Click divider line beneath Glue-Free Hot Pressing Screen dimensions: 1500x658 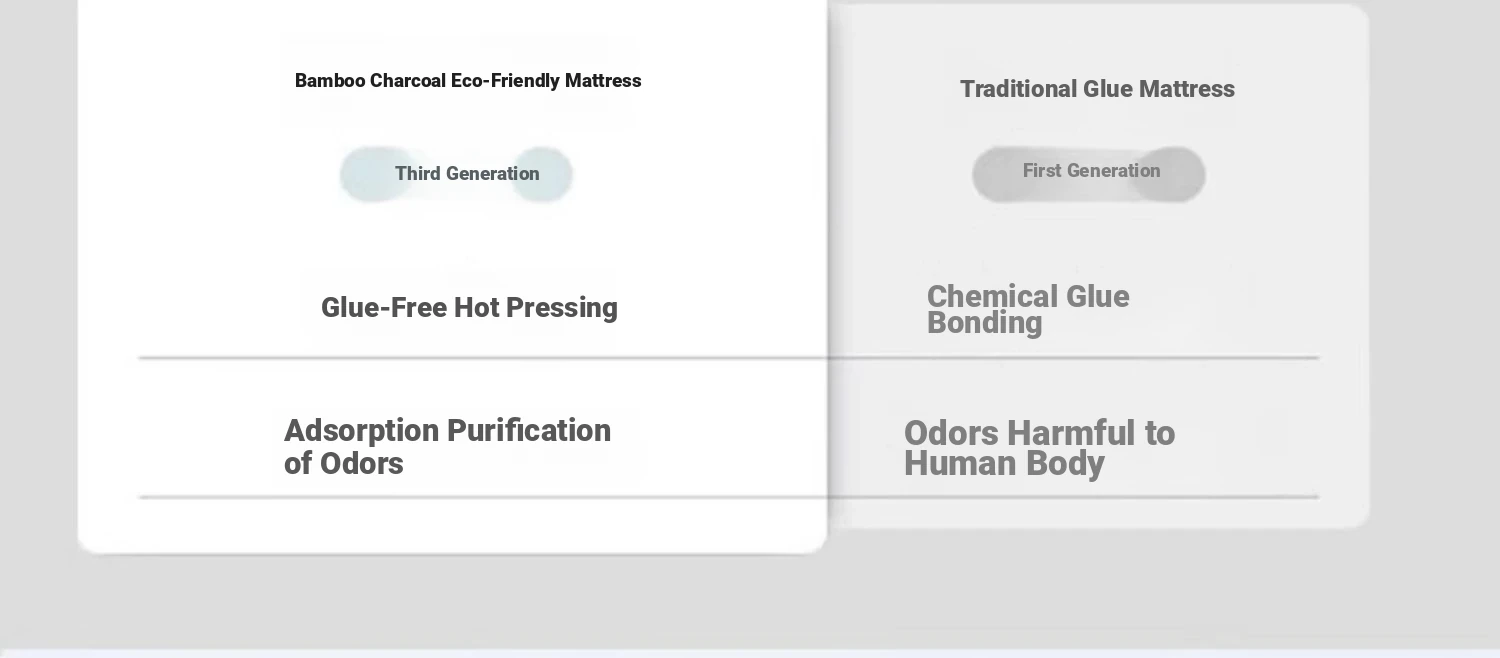(x=483, y=357)
